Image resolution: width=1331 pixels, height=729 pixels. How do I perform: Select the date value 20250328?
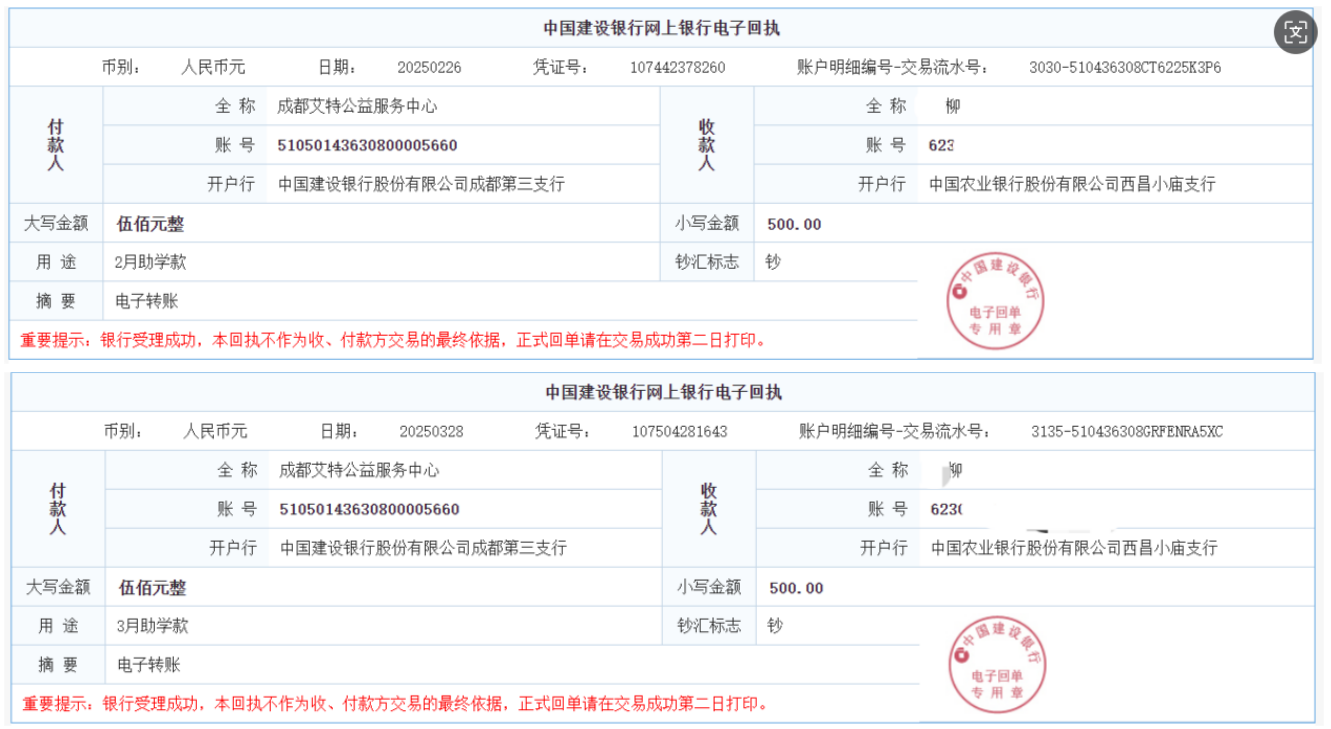point(431,432)
